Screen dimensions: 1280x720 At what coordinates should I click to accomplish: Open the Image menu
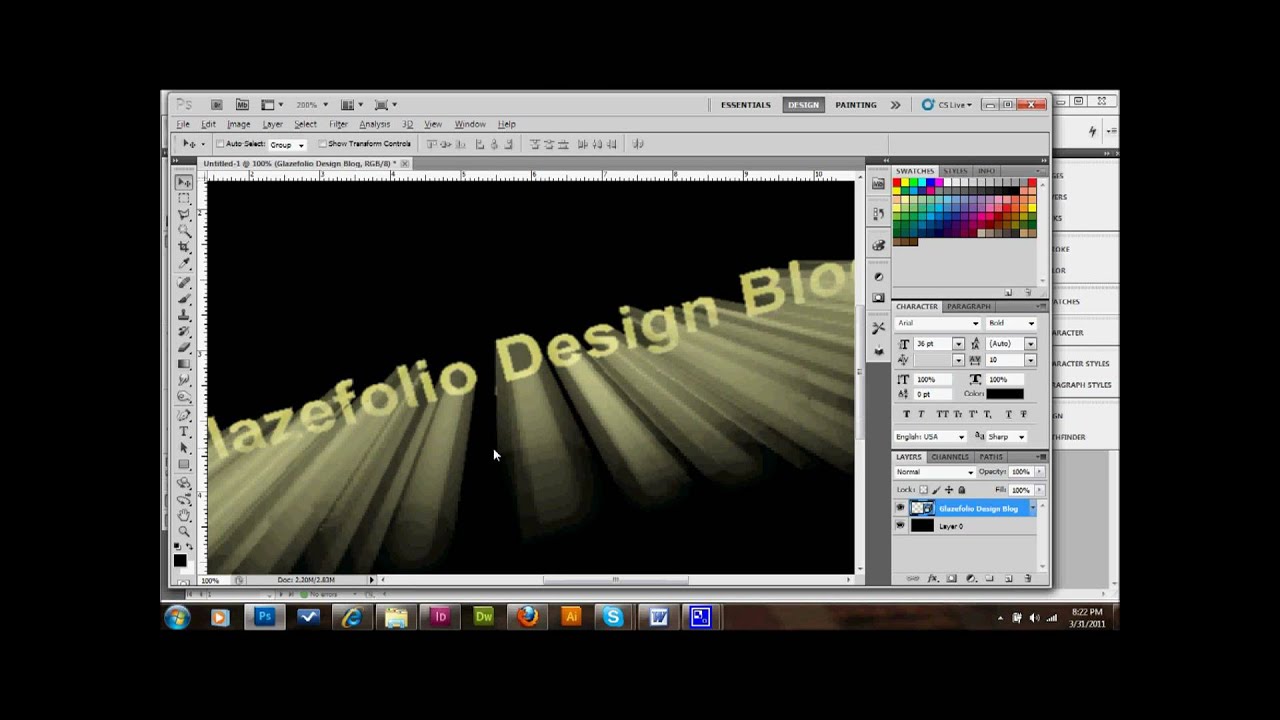coord(238,124)
